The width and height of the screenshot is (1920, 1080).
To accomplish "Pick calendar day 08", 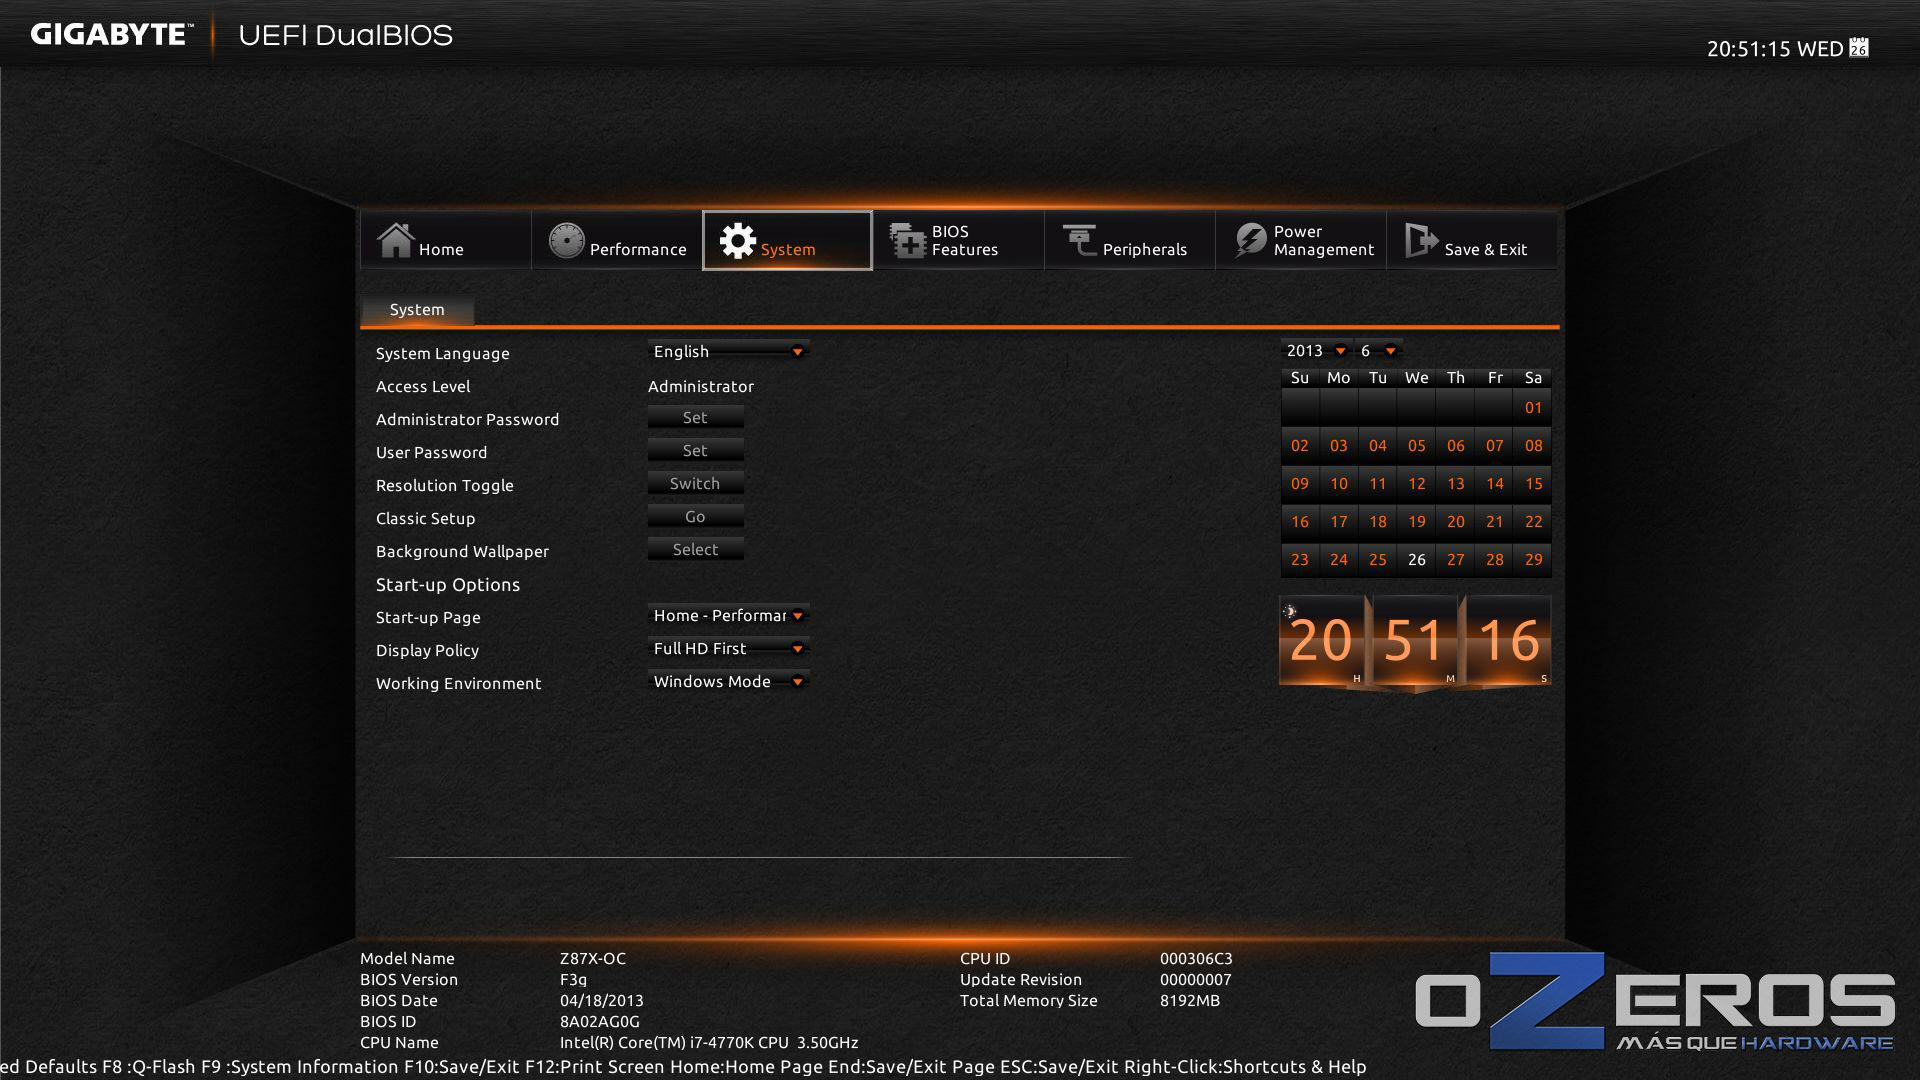I will (x=1533, y=445).
